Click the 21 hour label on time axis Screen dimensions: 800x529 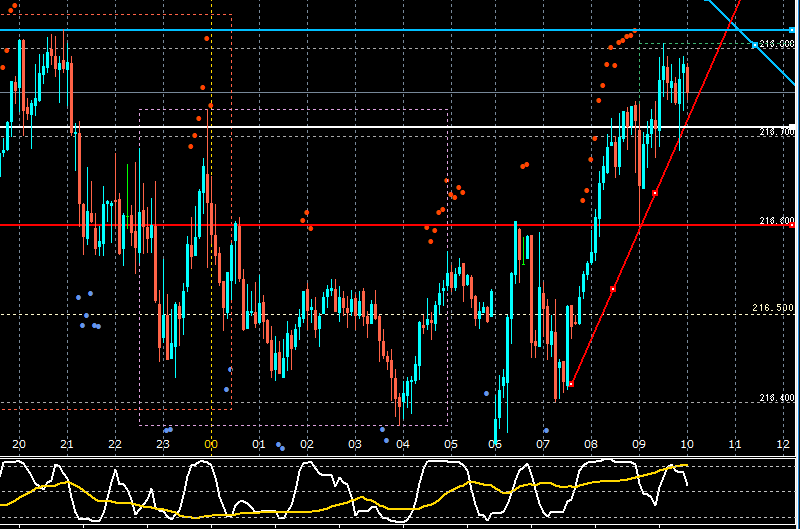point(67,444)
